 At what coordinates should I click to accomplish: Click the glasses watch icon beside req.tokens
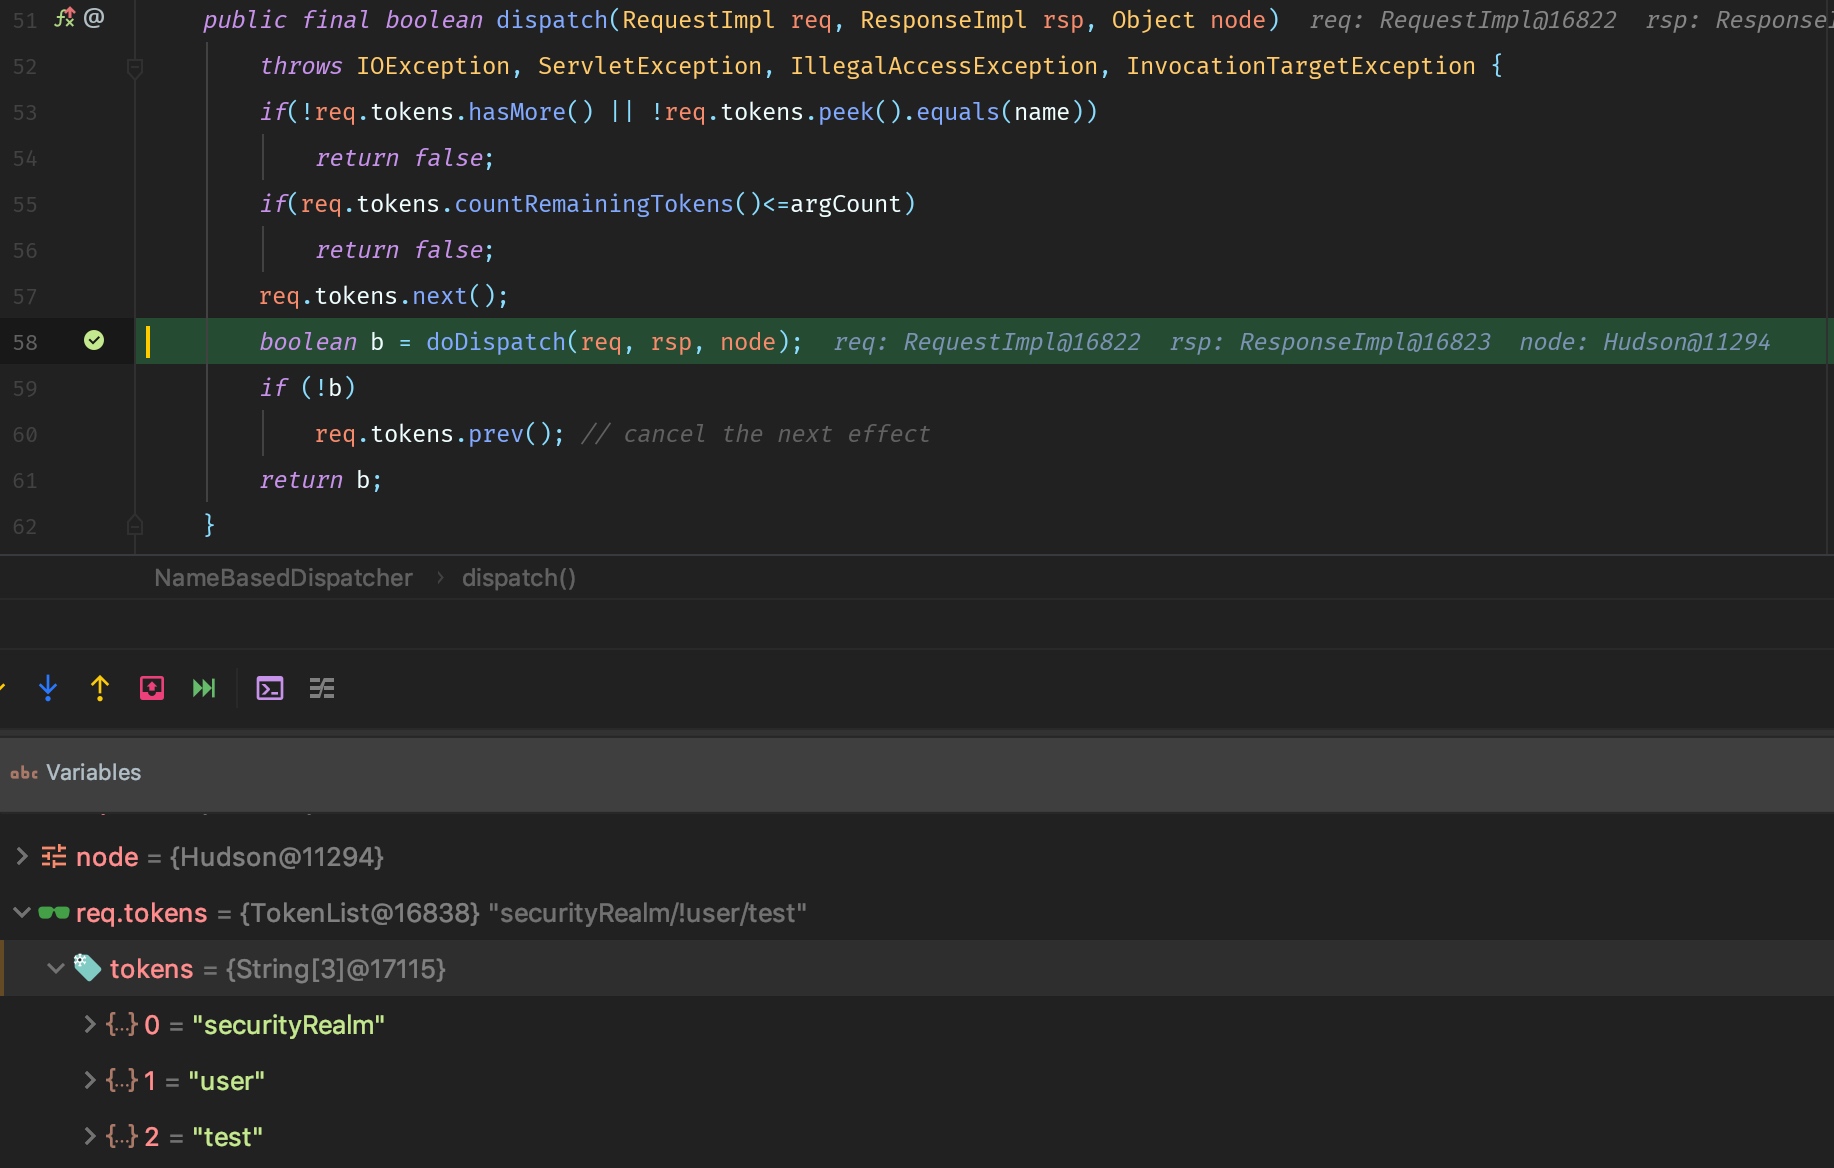coord(54,913)
